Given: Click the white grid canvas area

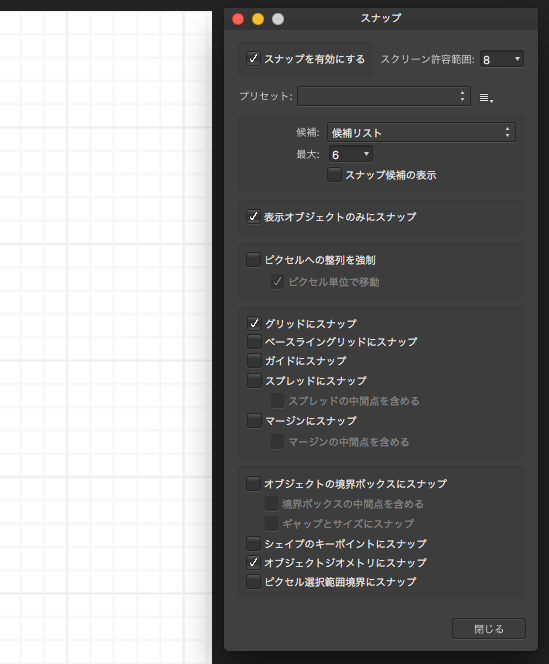Looking at the screenshot, I should click(x=106, y=337).
